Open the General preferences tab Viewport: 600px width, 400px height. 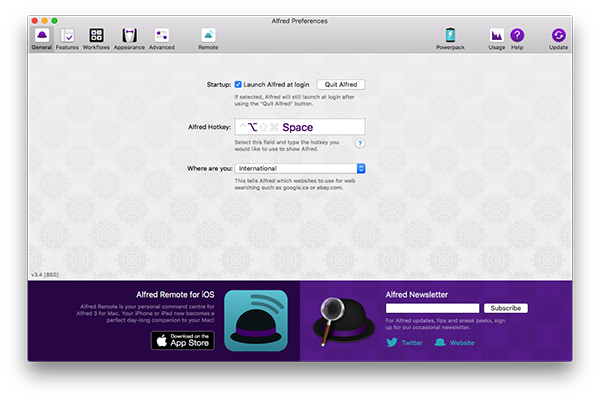pos(42,39)
